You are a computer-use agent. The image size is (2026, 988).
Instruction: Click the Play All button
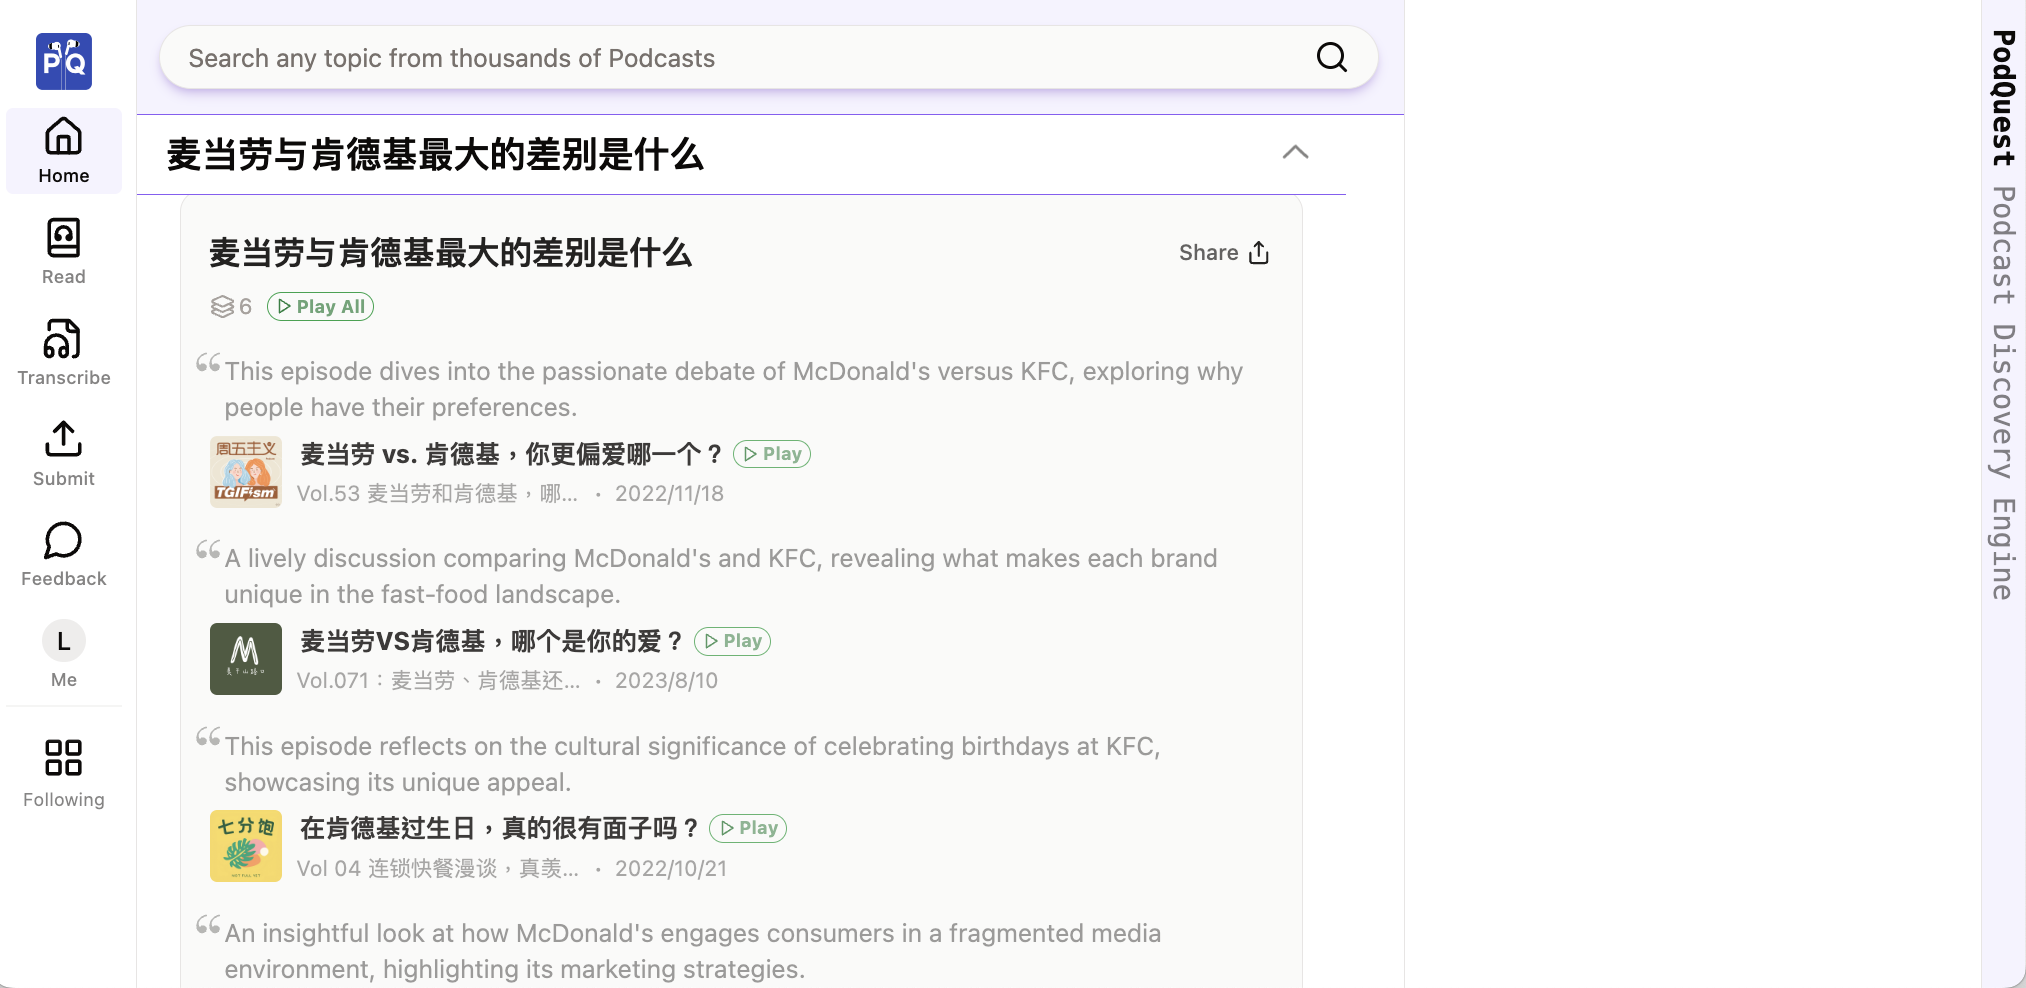pos(320,306)
